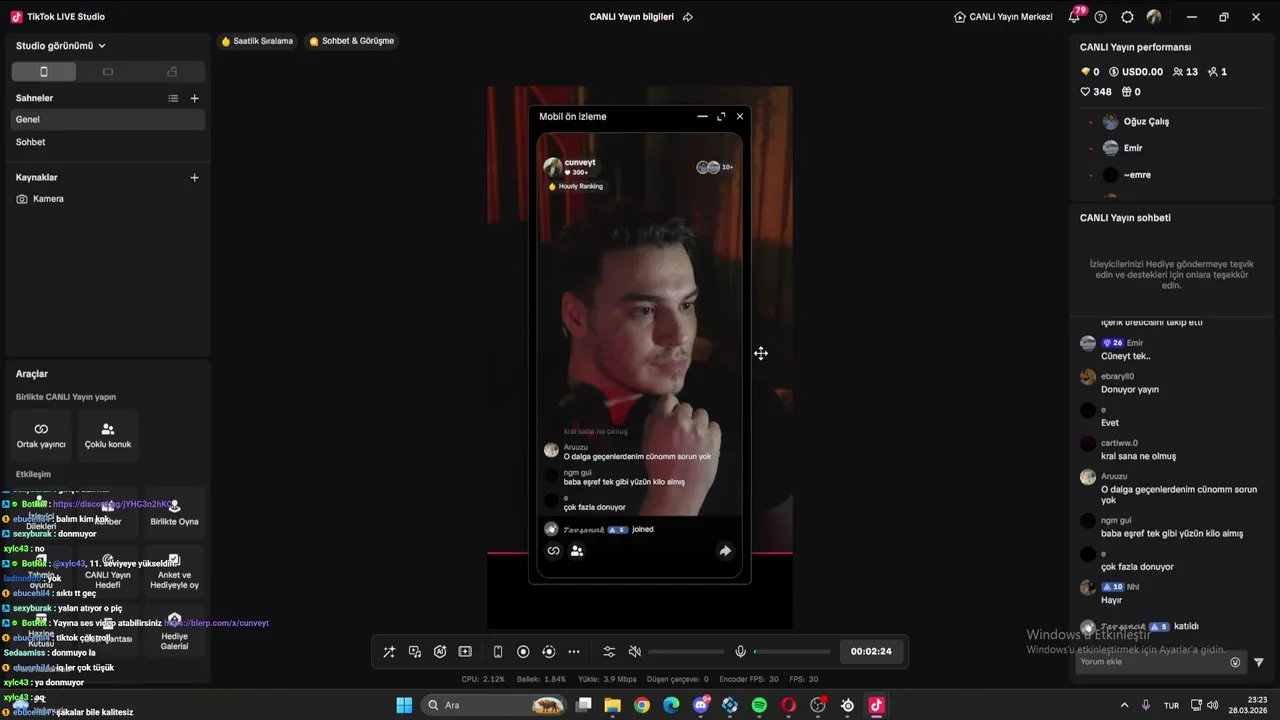
Task: Show hidden tray icons chevron
Action: 1124,705
